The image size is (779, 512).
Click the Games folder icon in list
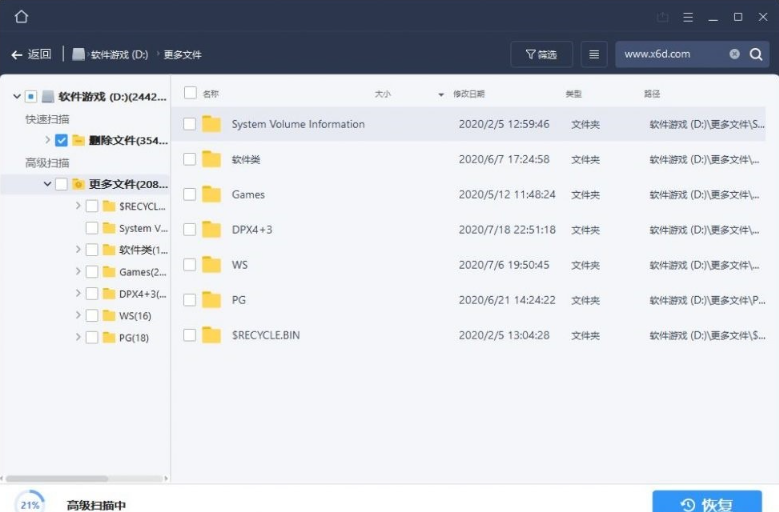[211, 194]
